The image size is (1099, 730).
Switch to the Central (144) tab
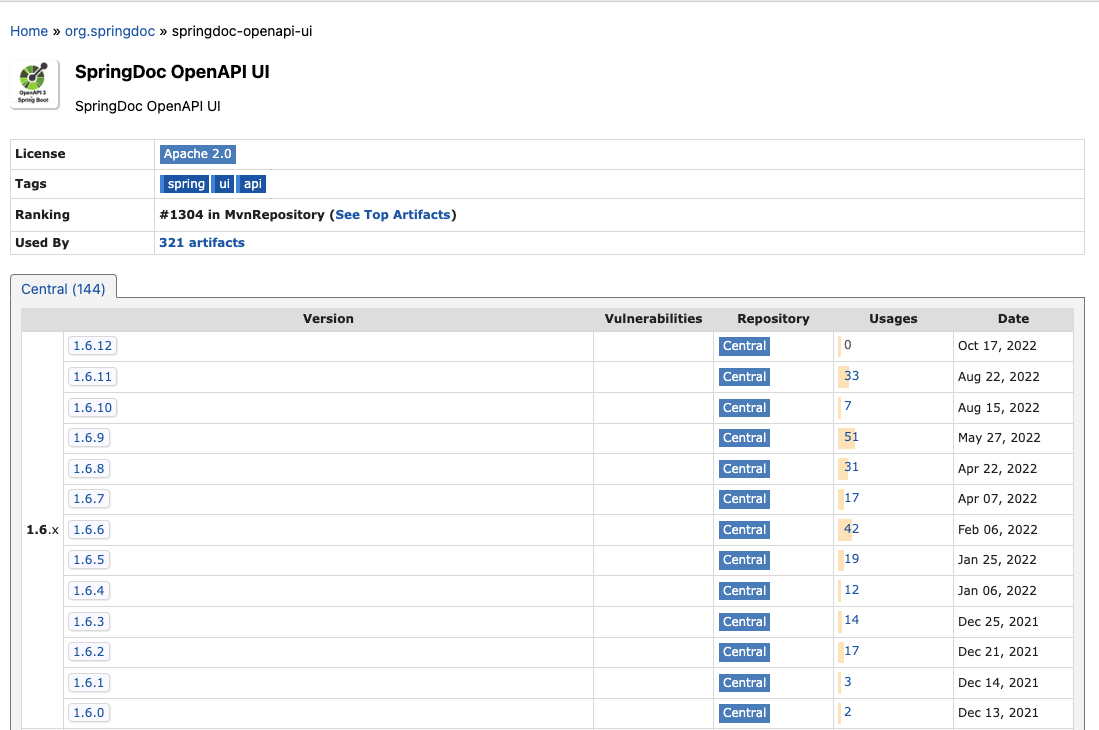click(x=63, y=289)
